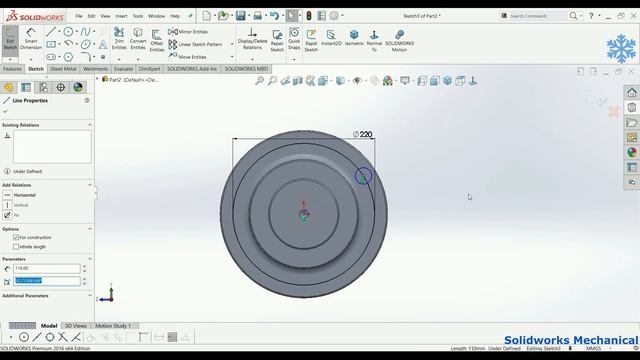Expand the Additional Parameters section
The width and height of the screenshot is (640, 360).
90,295
